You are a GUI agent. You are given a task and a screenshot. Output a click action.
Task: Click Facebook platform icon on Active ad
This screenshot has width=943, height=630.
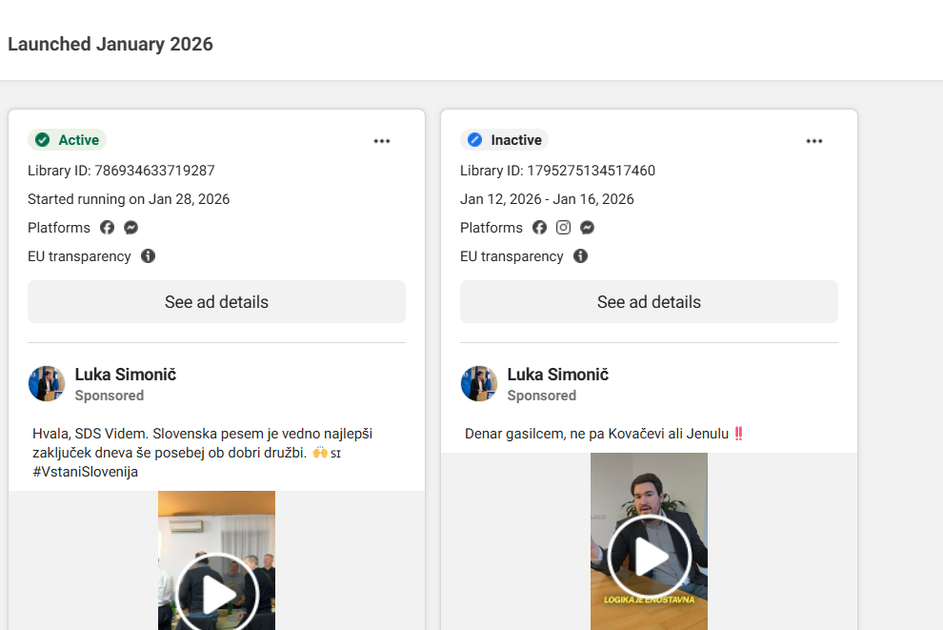(x=107, y=228)
